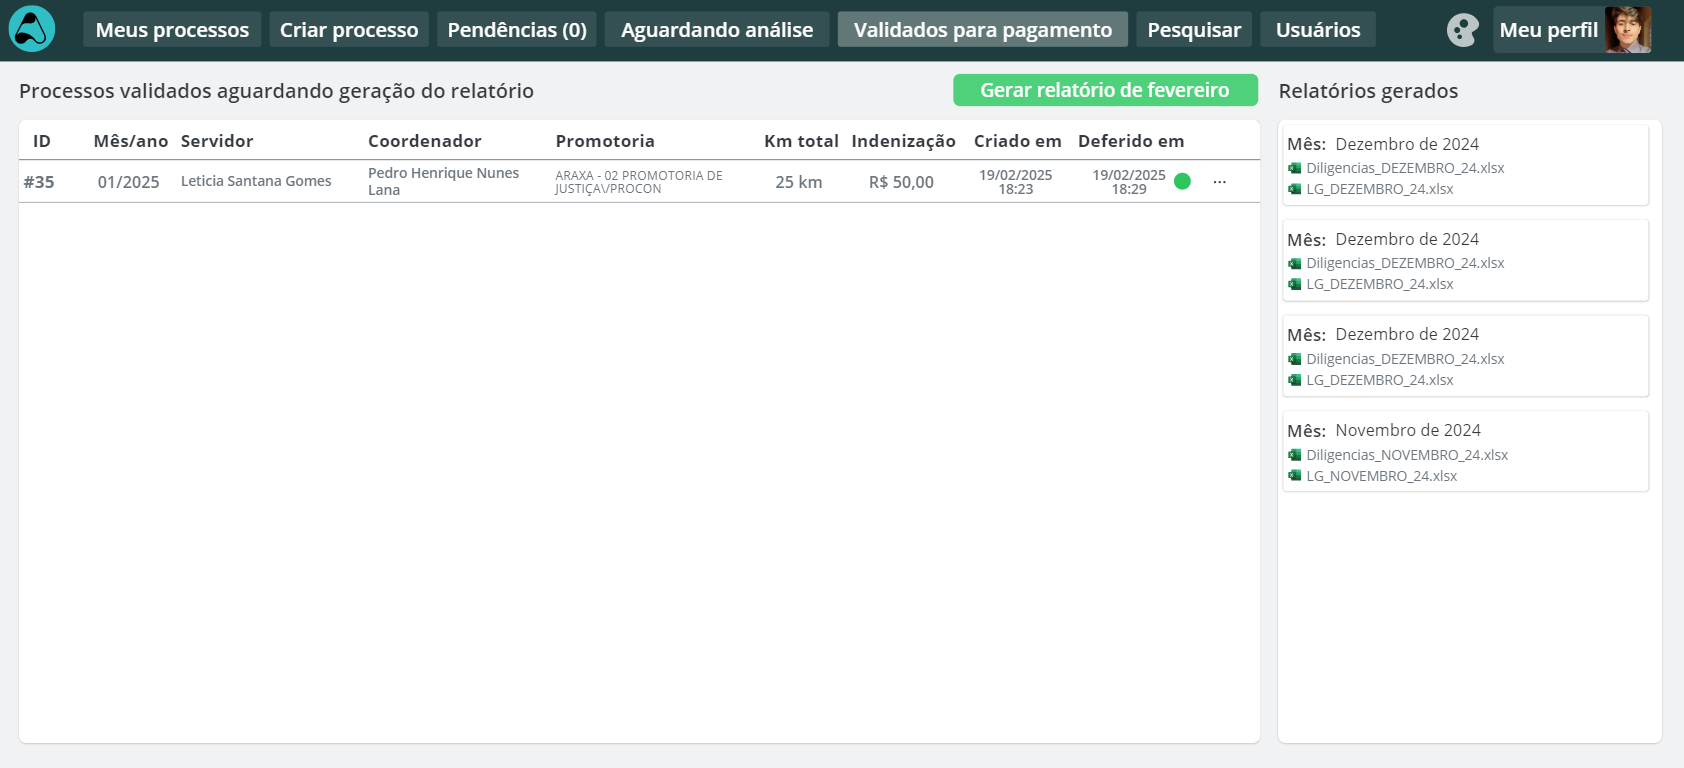Click the ID column header
The image size is (1684, 768).
42,141
